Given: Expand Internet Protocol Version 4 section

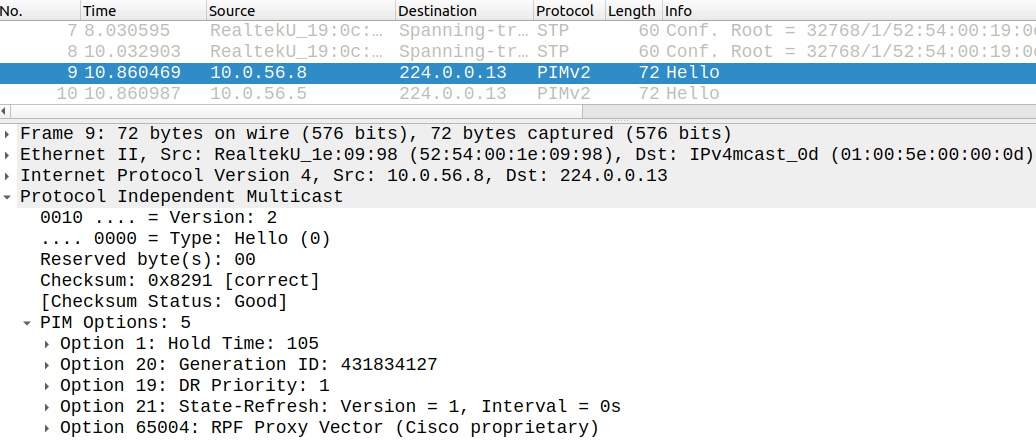Looking at the screenshot, I should tap(7, 176).
